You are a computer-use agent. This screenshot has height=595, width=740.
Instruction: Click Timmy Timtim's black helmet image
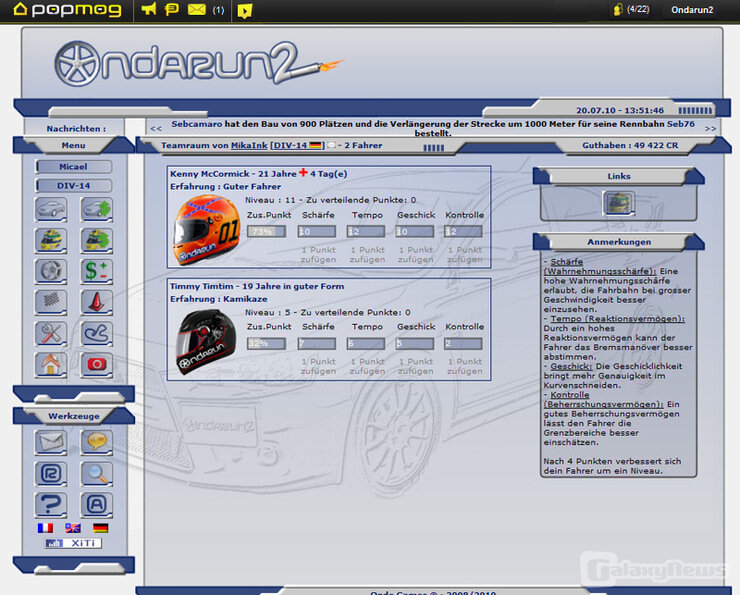click(206, 342)
